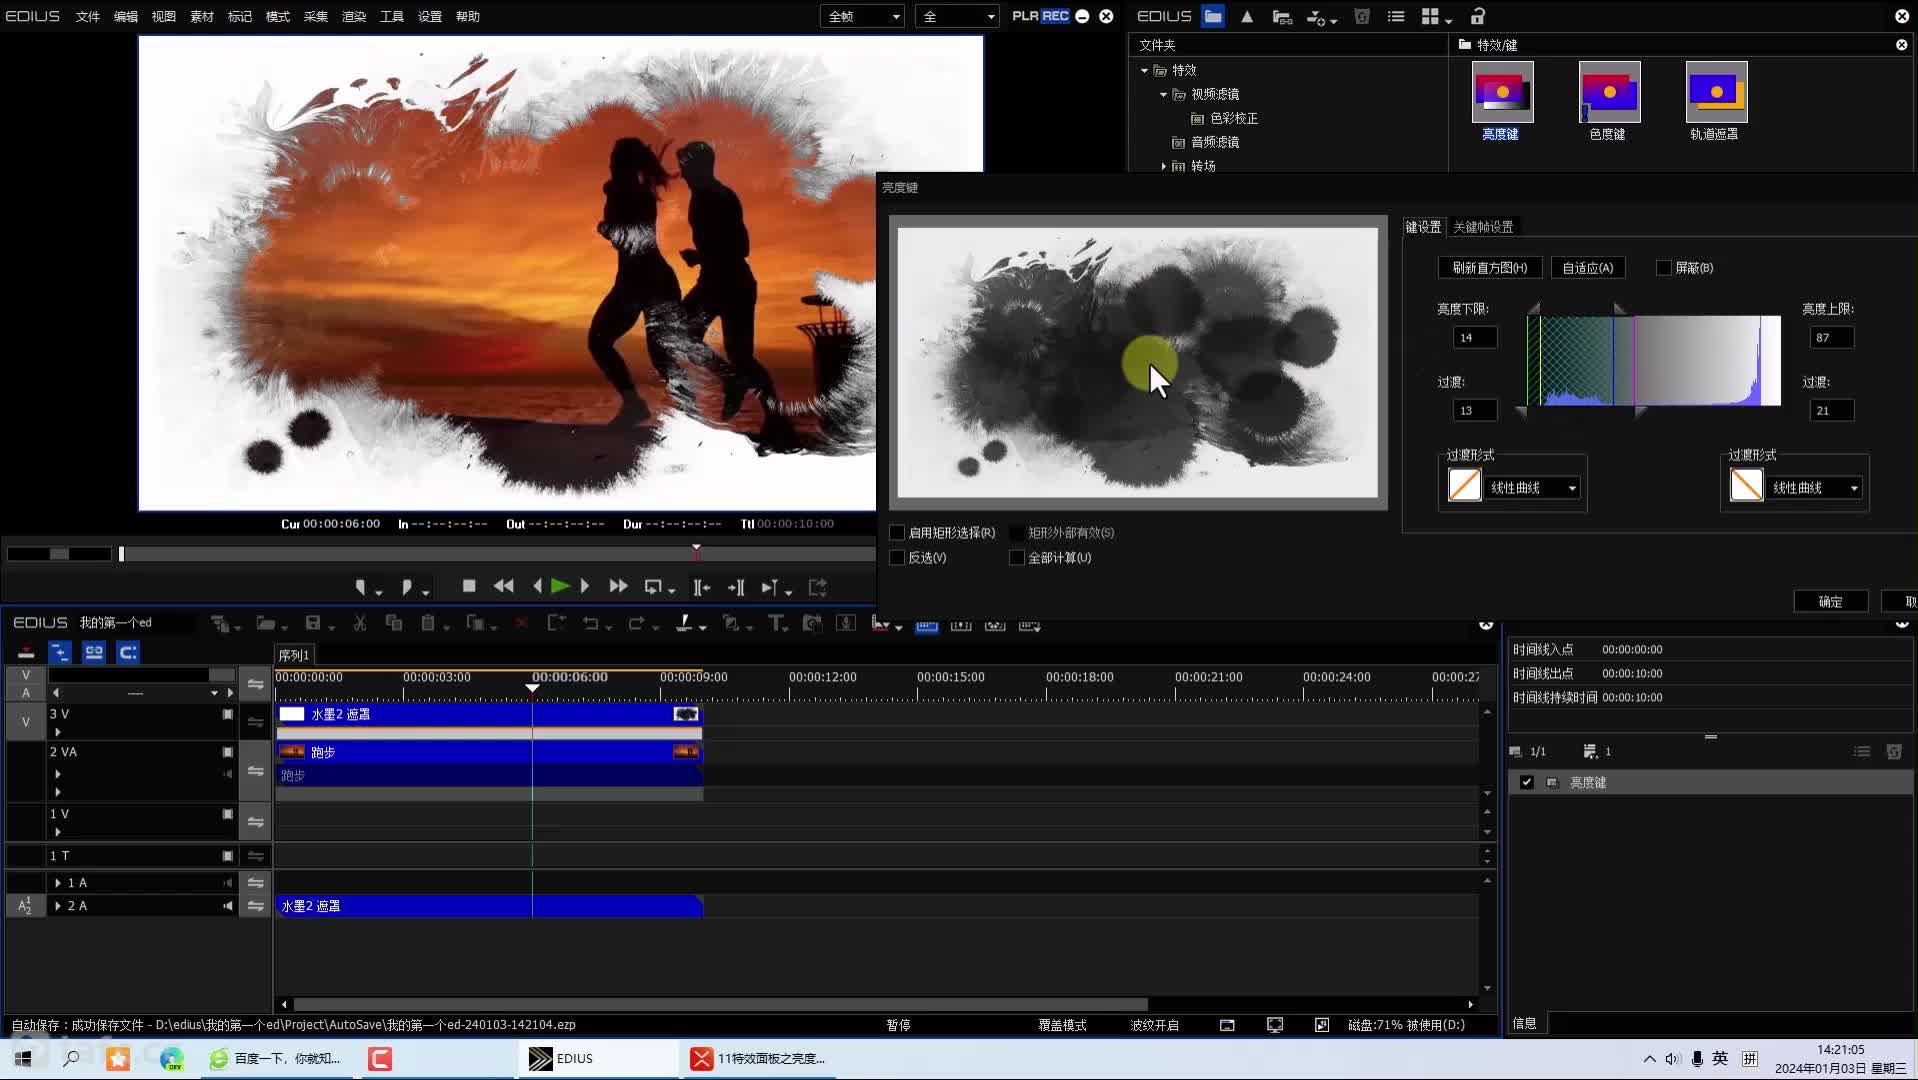
Task: Click the Set In point marker icon
Action: click(361, 587)
